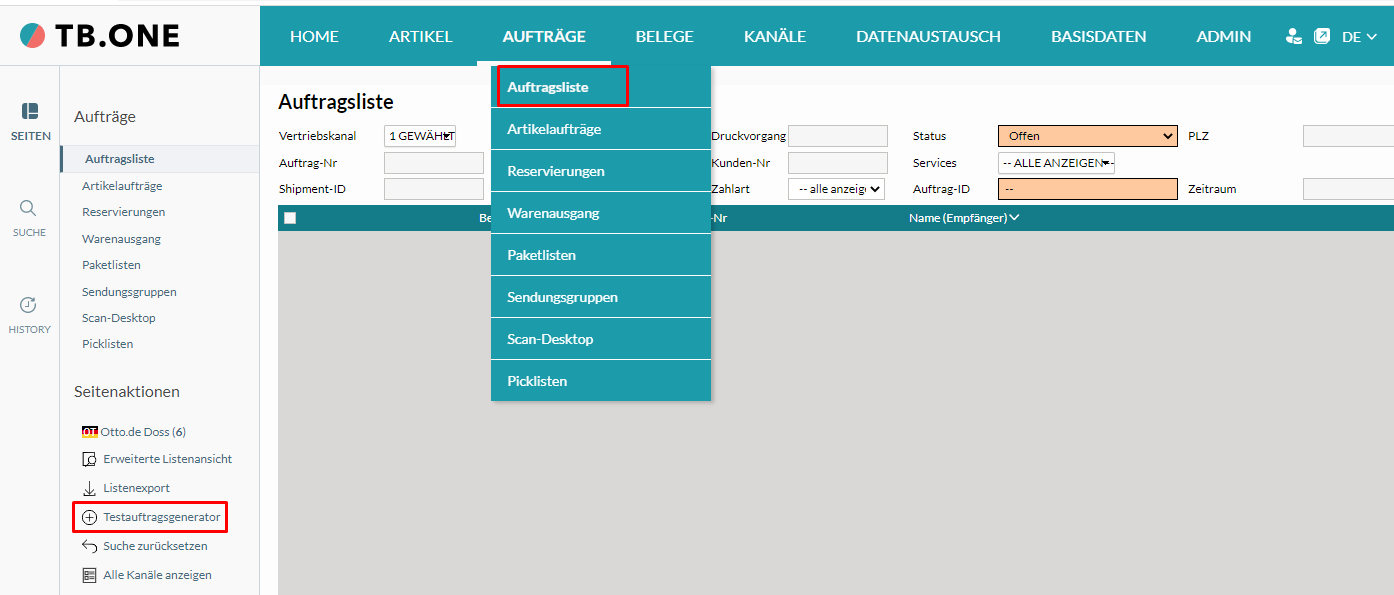Screen dimensions: 1394x595
Task: Click the Testauftragsgenerator plus icon
Action: click(89, 517)
